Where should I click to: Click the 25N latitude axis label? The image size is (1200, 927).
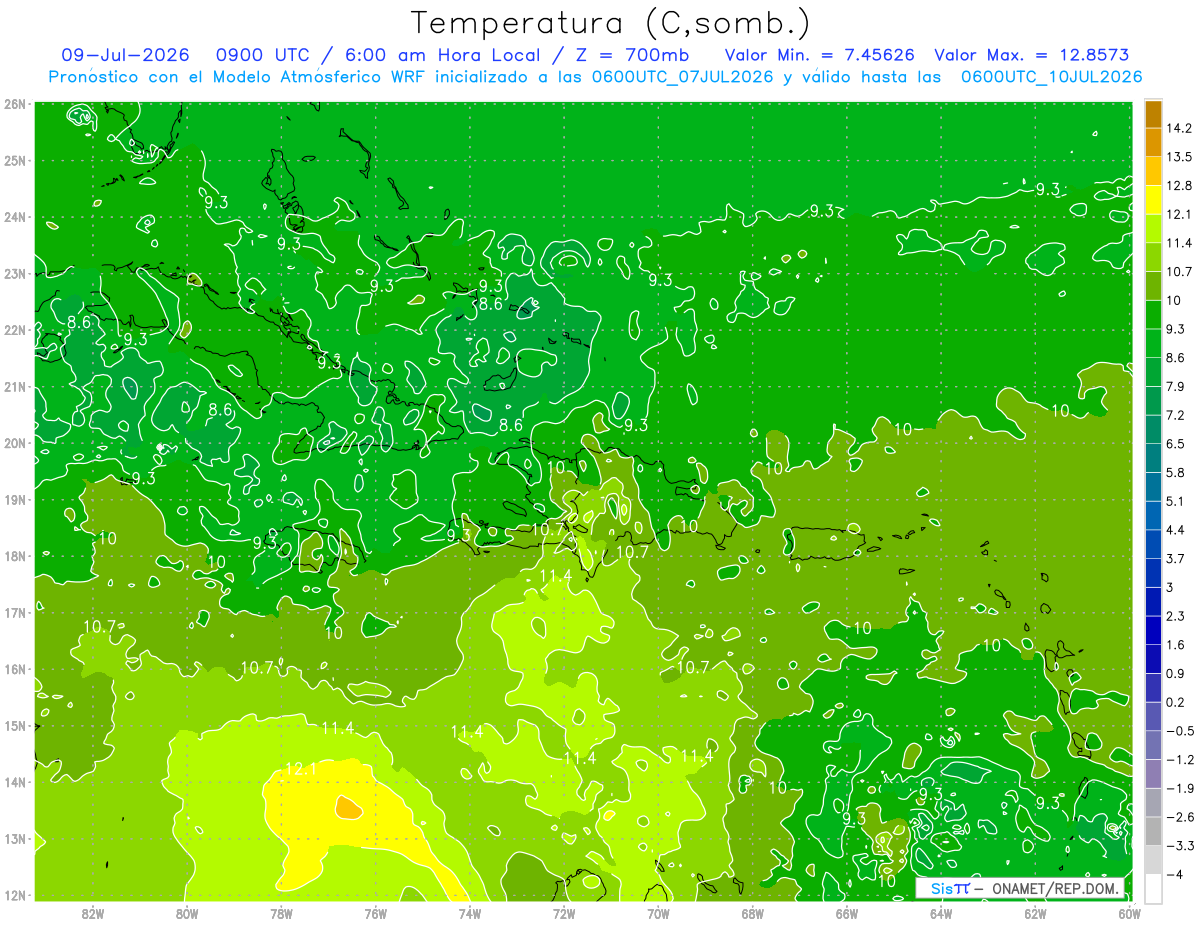coord(14,160)
